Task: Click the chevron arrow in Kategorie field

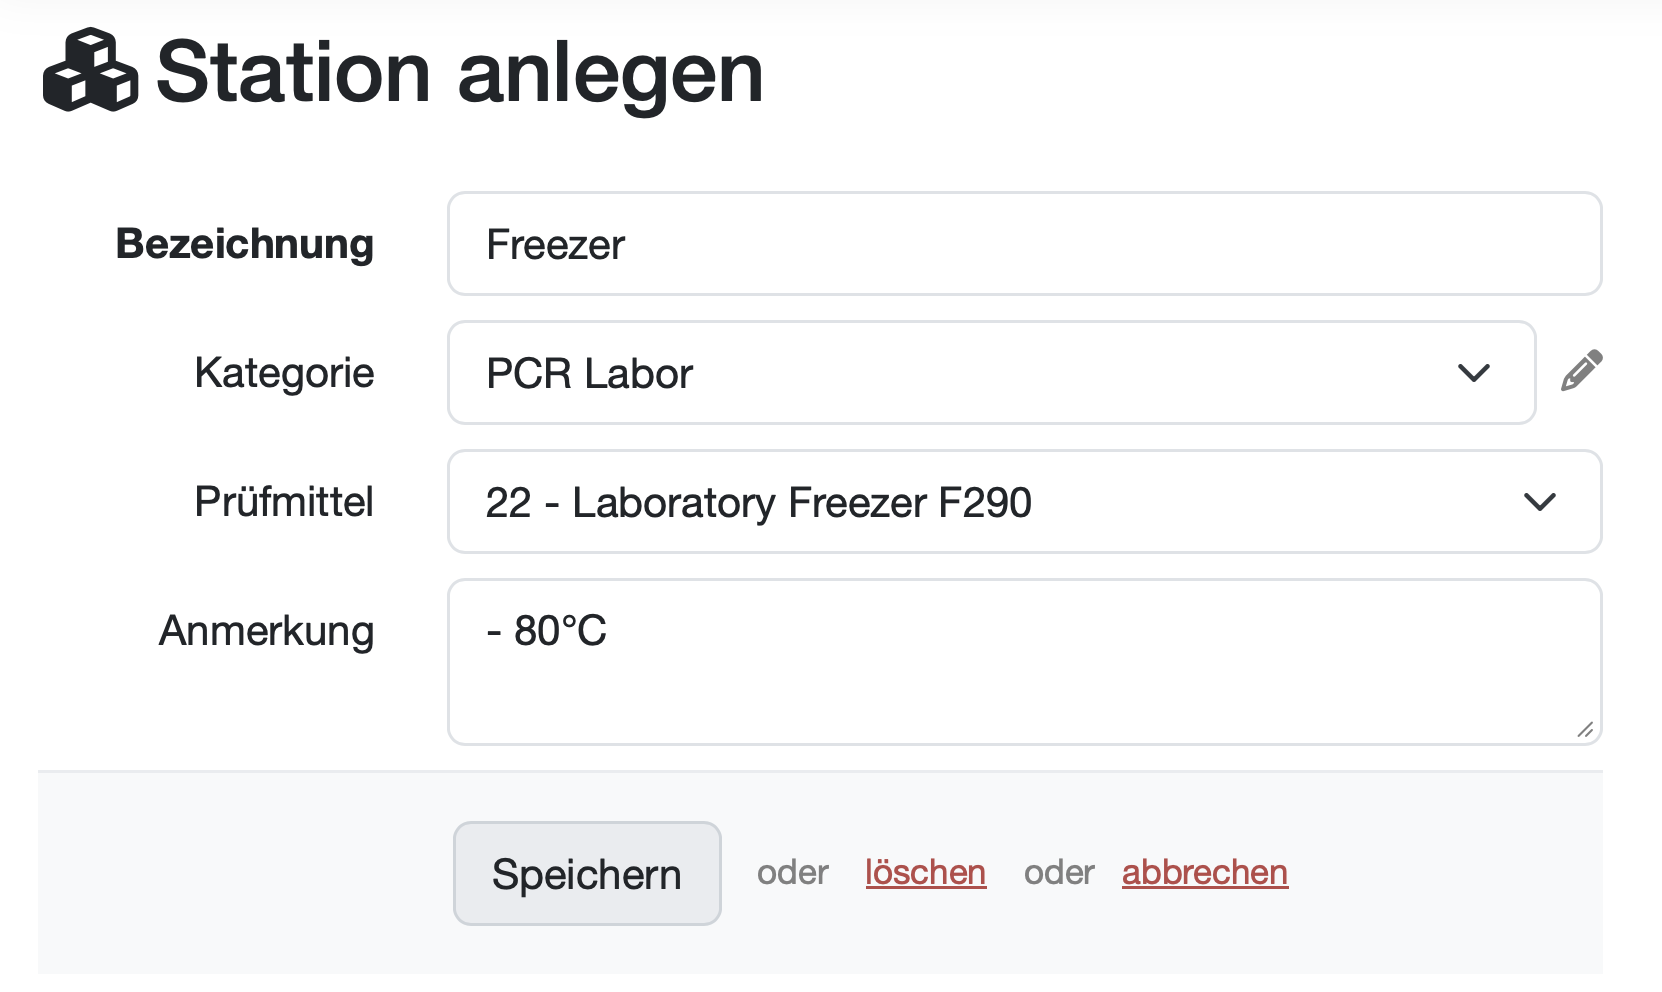Action: 1474,373
